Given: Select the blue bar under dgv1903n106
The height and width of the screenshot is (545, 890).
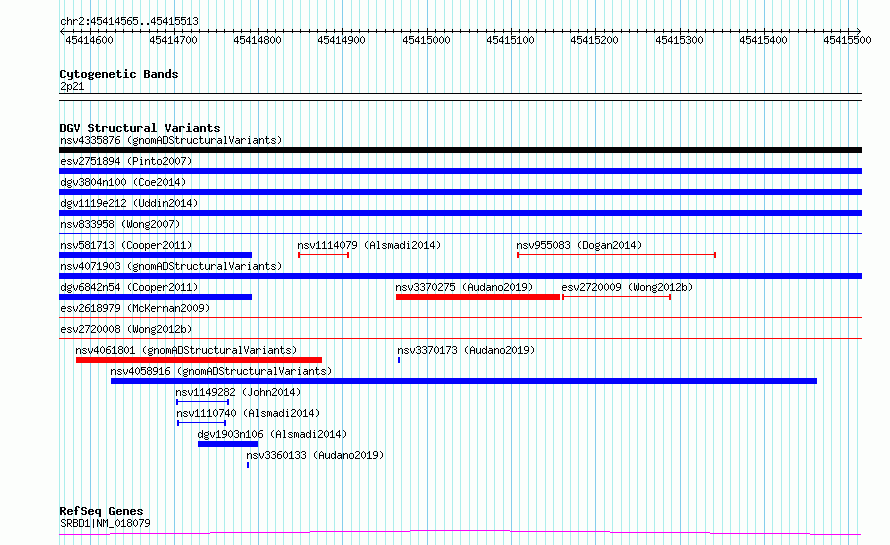Looking at the screenshot, I should click(228, 444).
